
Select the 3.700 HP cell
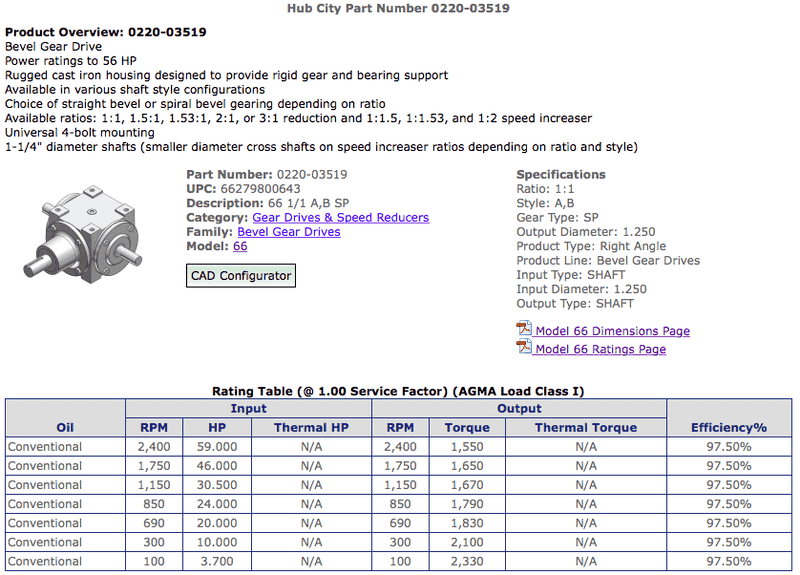tap(217, 561)
